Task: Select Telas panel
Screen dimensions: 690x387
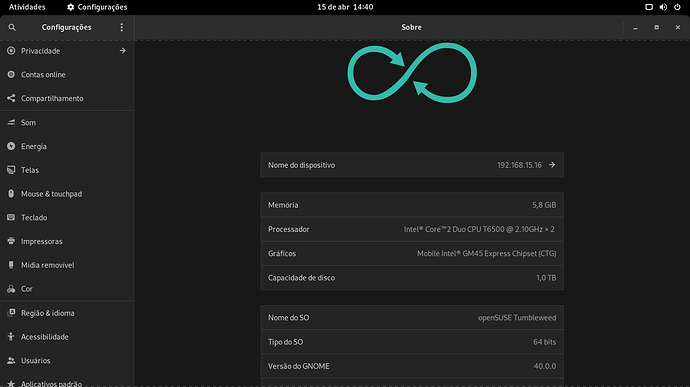Action: coord(67,170)
